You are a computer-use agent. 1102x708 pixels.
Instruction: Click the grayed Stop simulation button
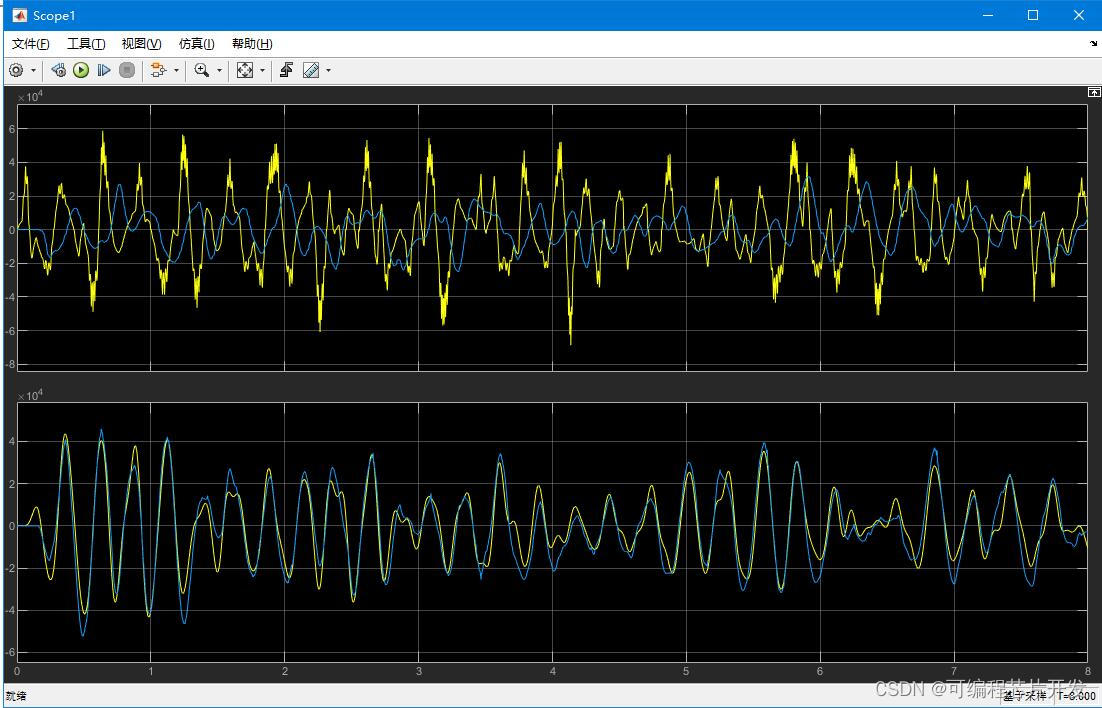point(127,70)
